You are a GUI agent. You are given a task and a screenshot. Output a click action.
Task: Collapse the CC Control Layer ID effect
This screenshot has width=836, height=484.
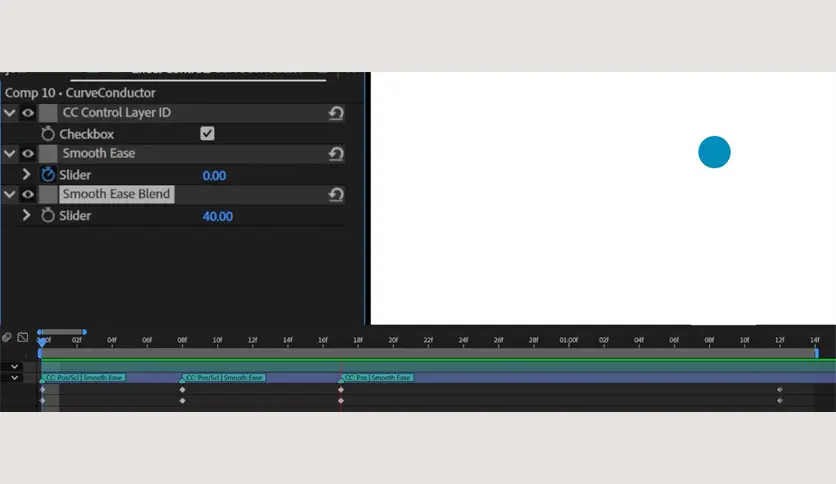(9, 113)
